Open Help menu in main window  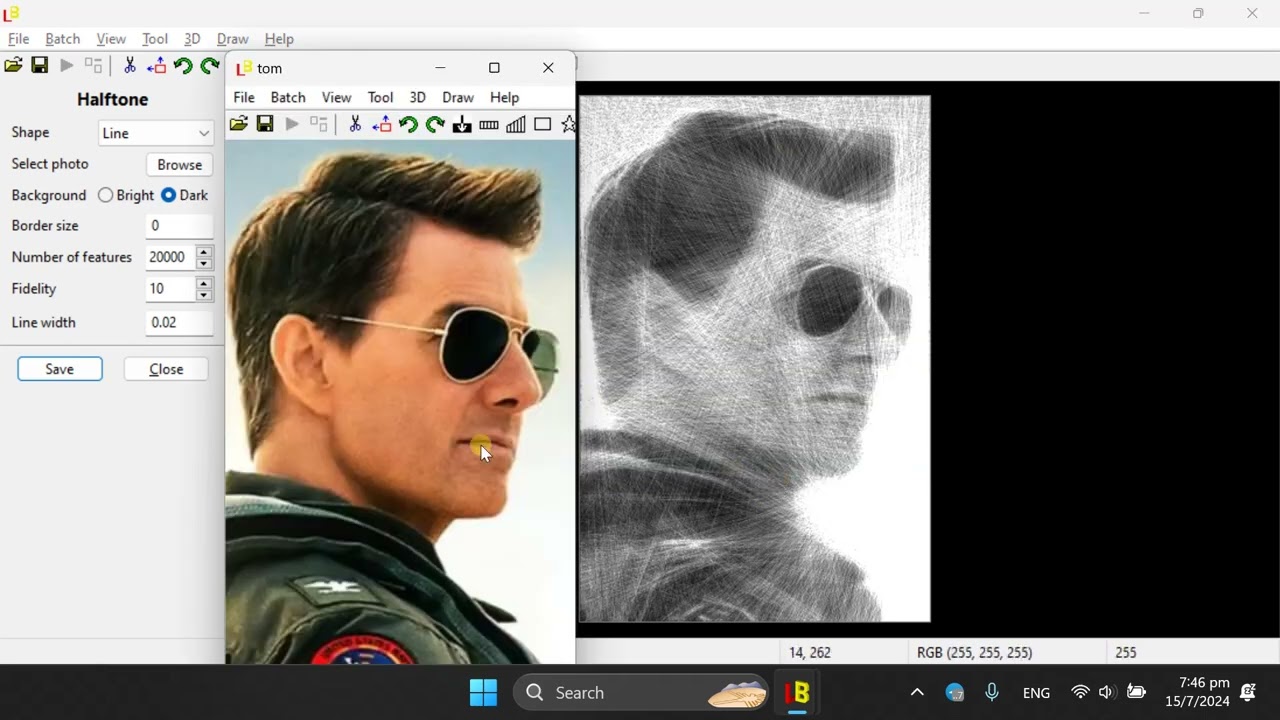click(279, 39)
